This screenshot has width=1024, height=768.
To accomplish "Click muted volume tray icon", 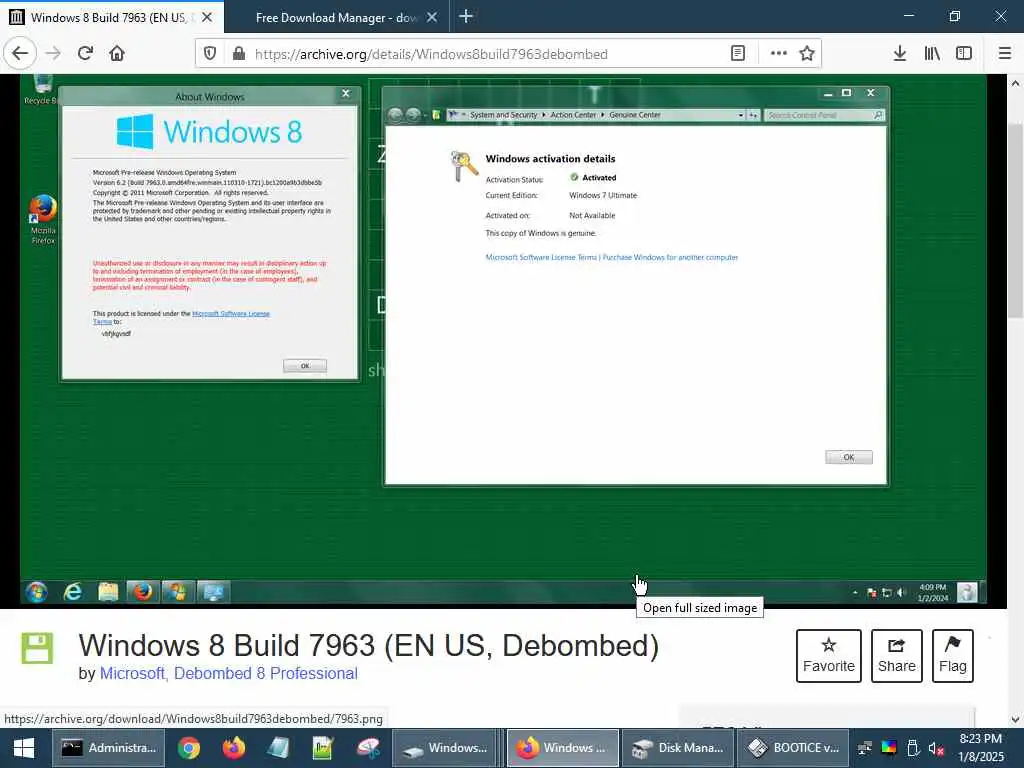I will click(936, 748).
